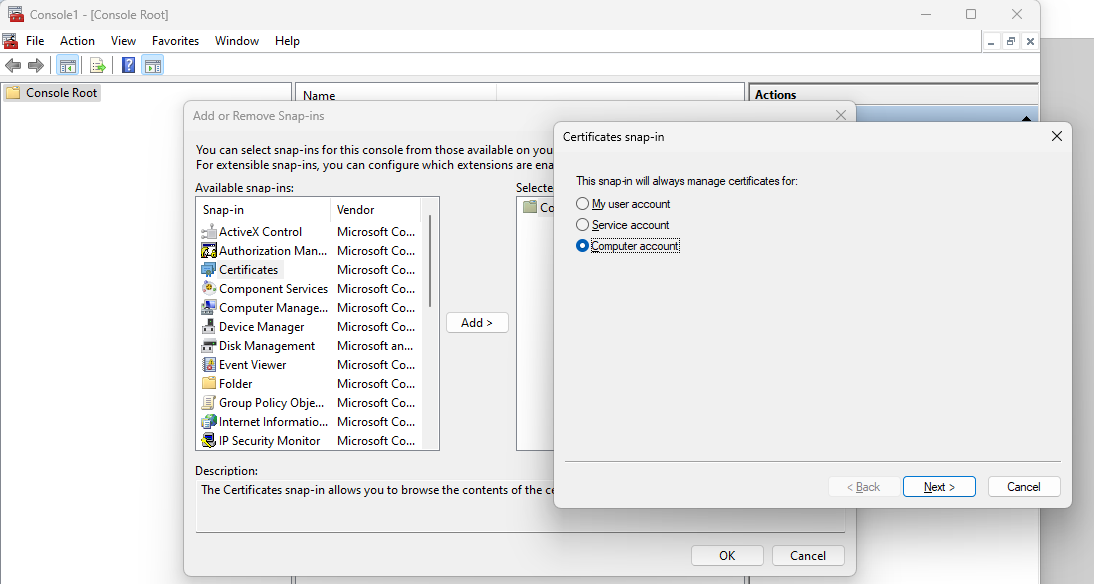Select ActiveX Control in snap-in list
The width and height of the screenshot is (1094, 584).
pos(260,232)
